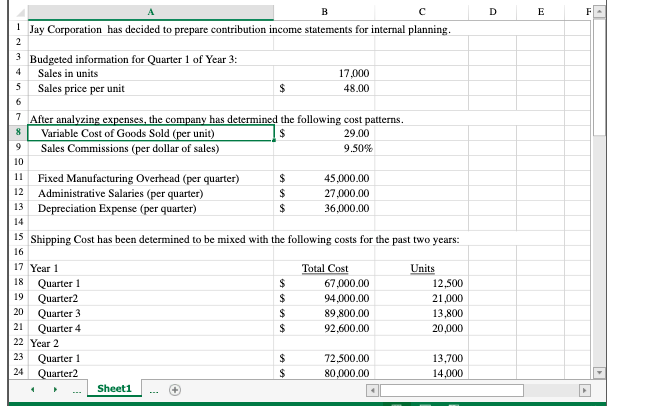This screenshot has height=406, width=648.
Task: Select the 14,000 units cell
Action: point(422,373)
